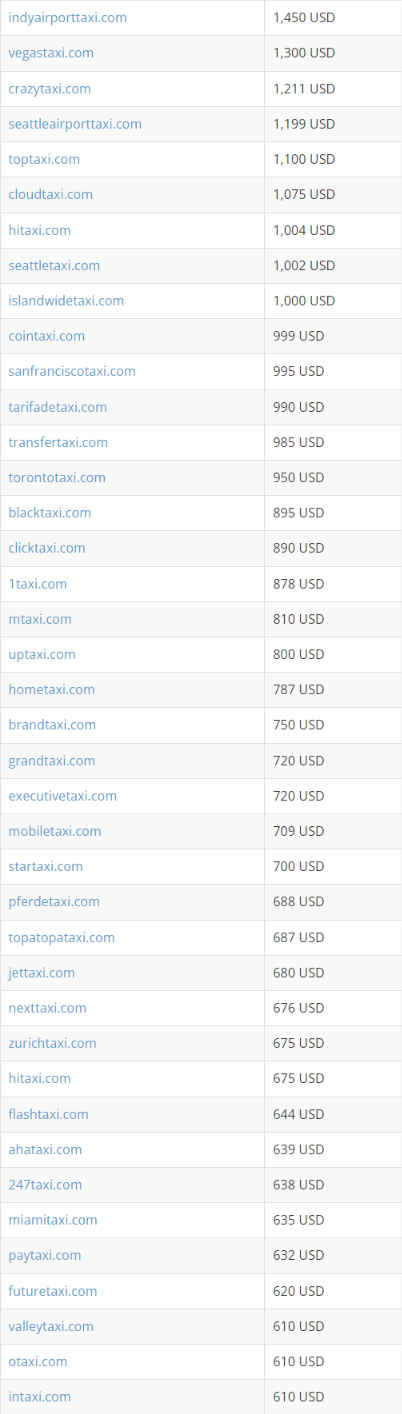Open islandwidetaxi.com link
The image size is (402, 1414).
pyautogui.click(x=66, y=300)
